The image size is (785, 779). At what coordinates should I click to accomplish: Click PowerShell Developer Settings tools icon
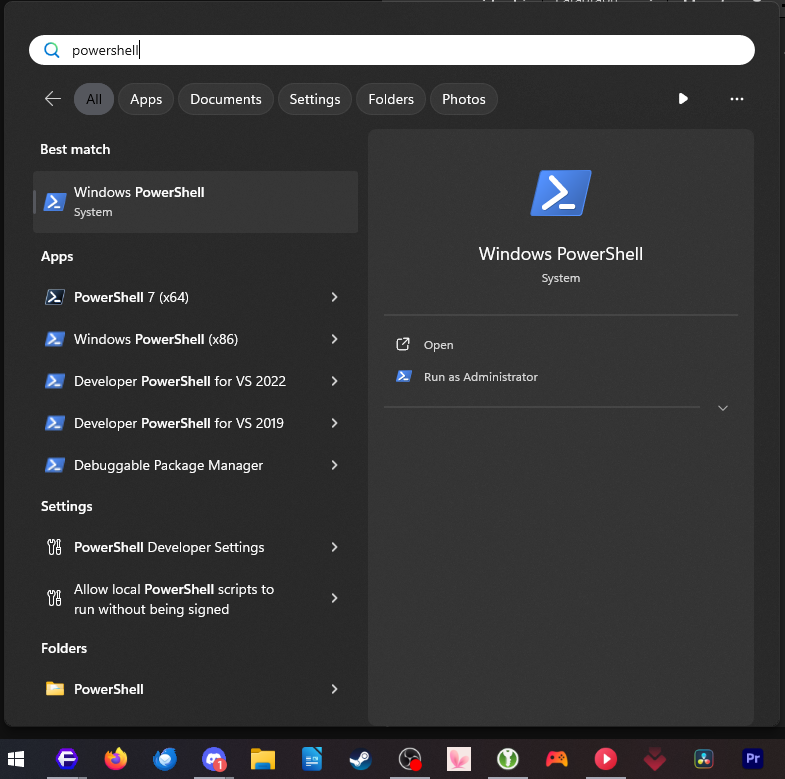coord(54,547)
